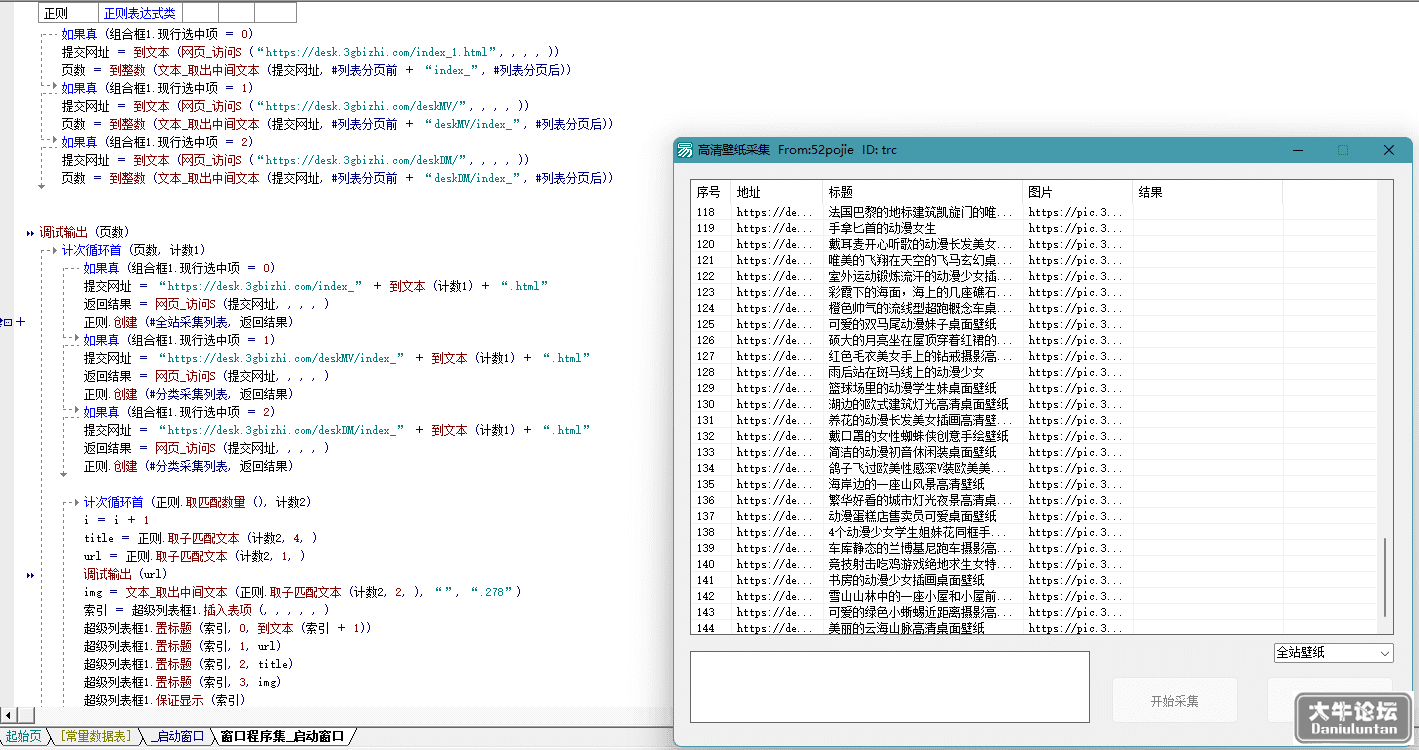1419x750 pixels.
Task: Select list row 135 海岸边的一座山风景高清壁纸
Action: pyautogui.click(x=1035, y=484)
